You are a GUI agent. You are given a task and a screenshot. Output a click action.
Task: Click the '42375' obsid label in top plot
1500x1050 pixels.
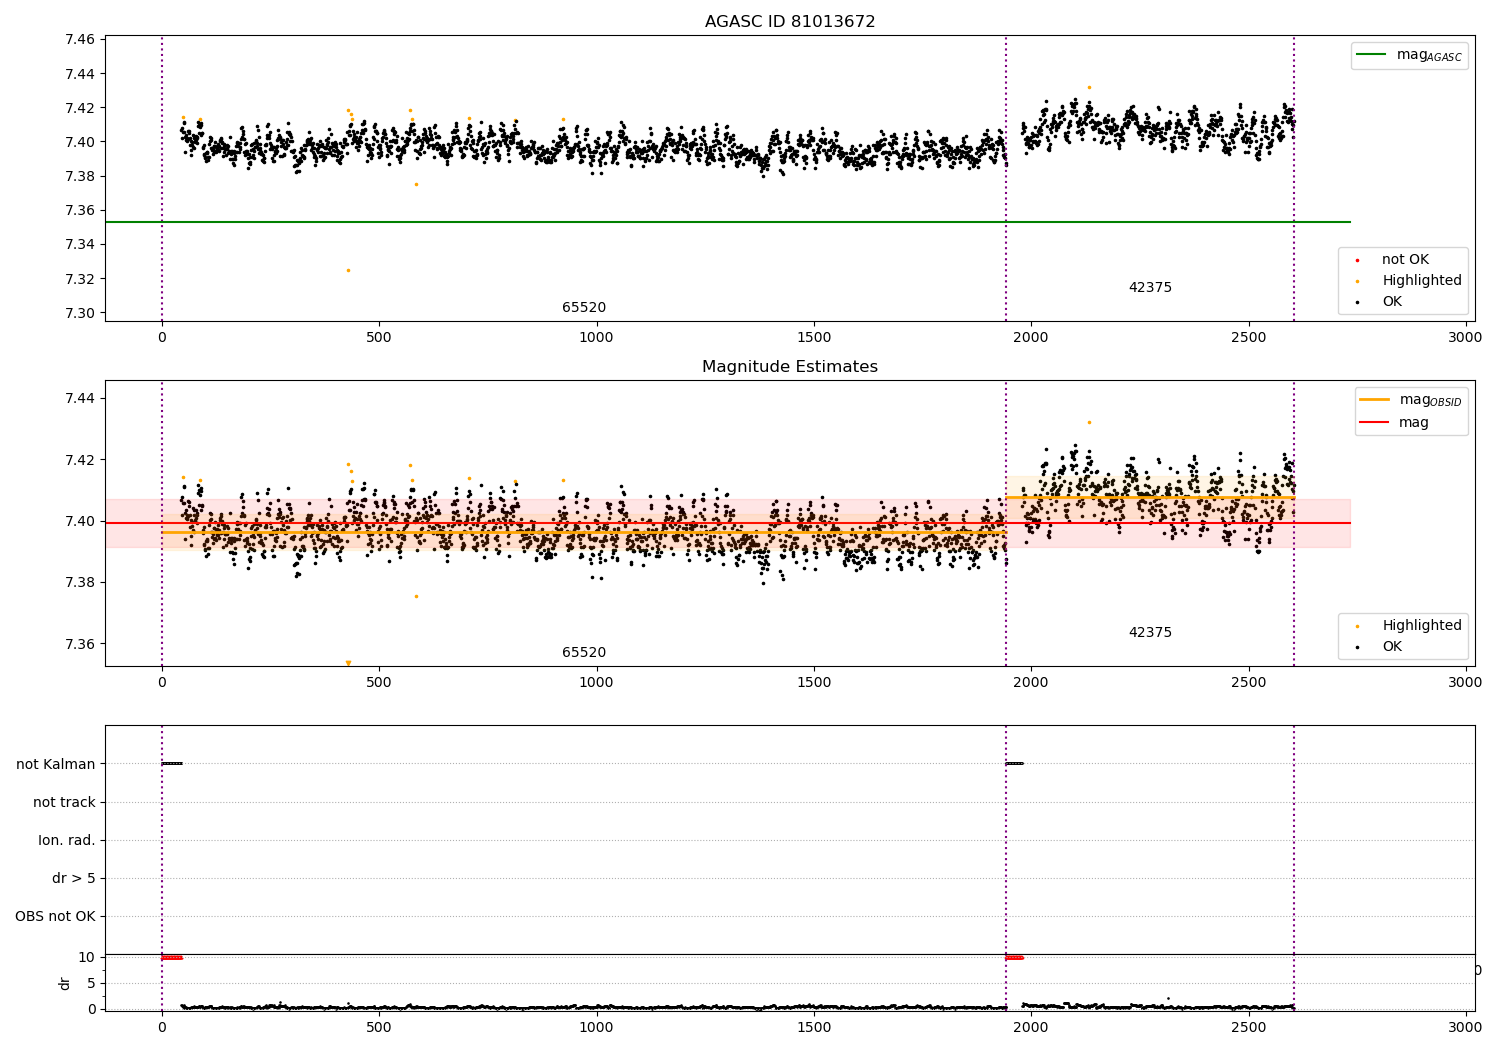point(1150,288)
